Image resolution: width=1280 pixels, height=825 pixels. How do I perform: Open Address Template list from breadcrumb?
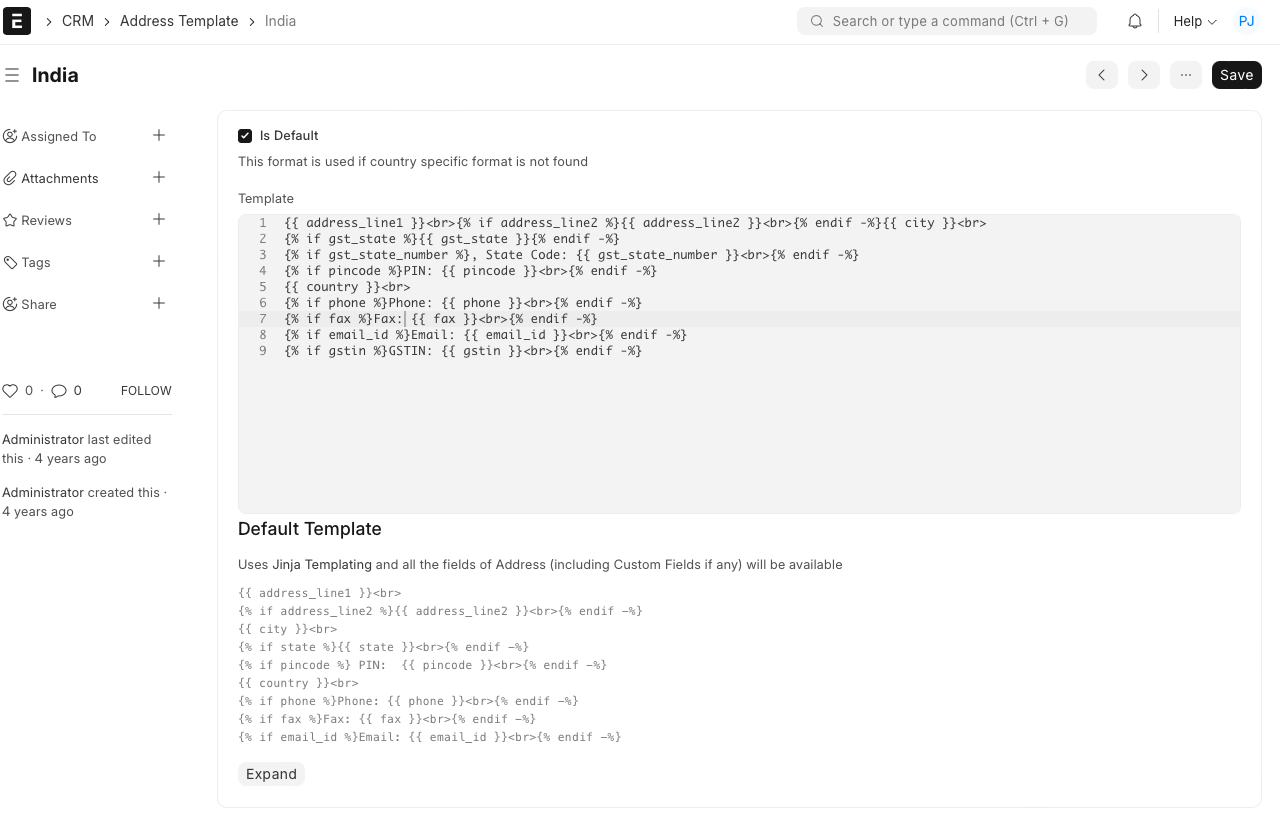(x=179, y=20)
